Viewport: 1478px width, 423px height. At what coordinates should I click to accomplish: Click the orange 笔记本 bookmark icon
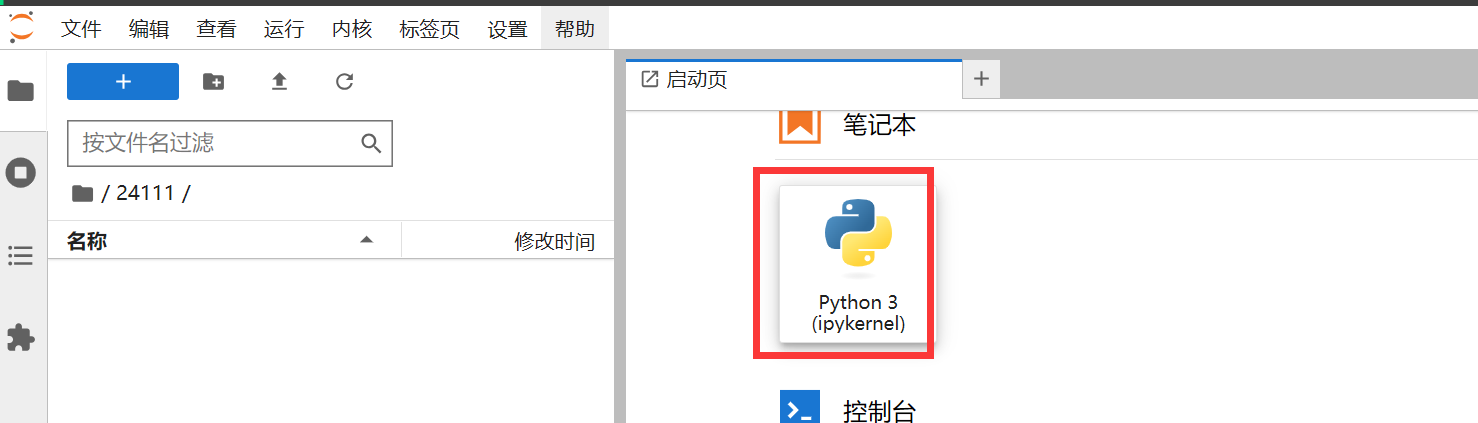pyautogui.click(x=800, y=125)
